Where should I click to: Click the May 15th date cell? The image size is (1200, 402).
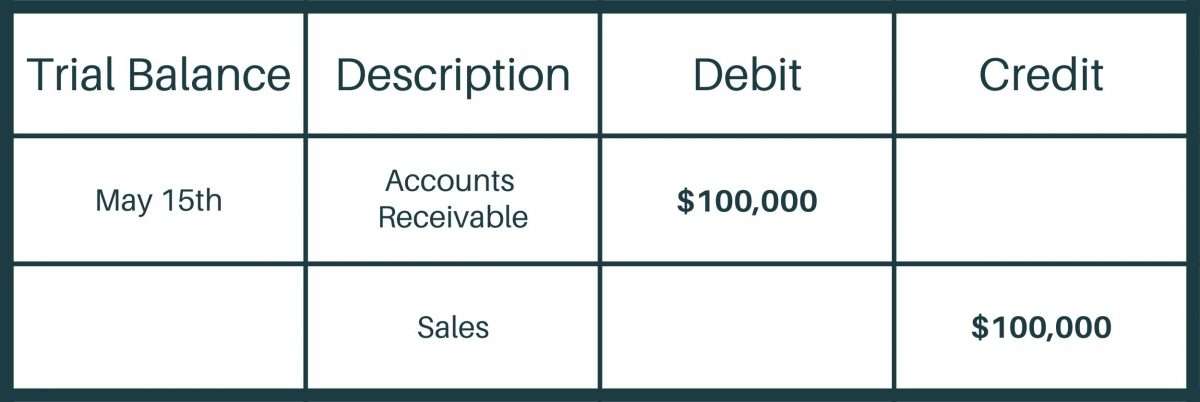click(x=158, y=201)
